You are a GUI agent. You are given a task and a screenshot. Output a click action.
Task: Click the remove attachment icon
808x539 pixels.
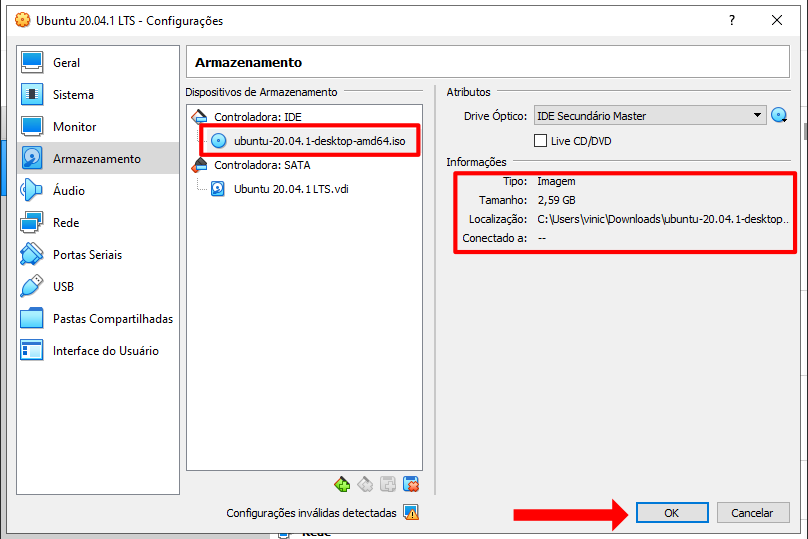(411, 484)
